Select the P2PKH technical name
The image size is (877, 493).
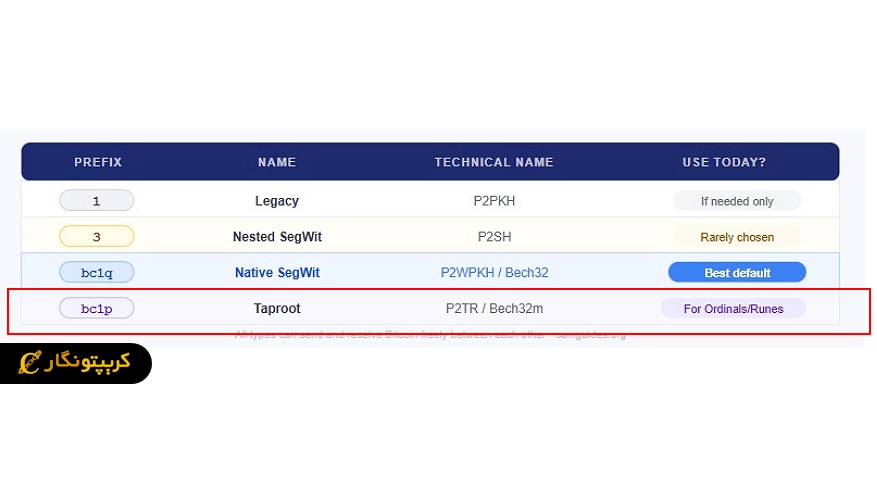coord(494,201)
